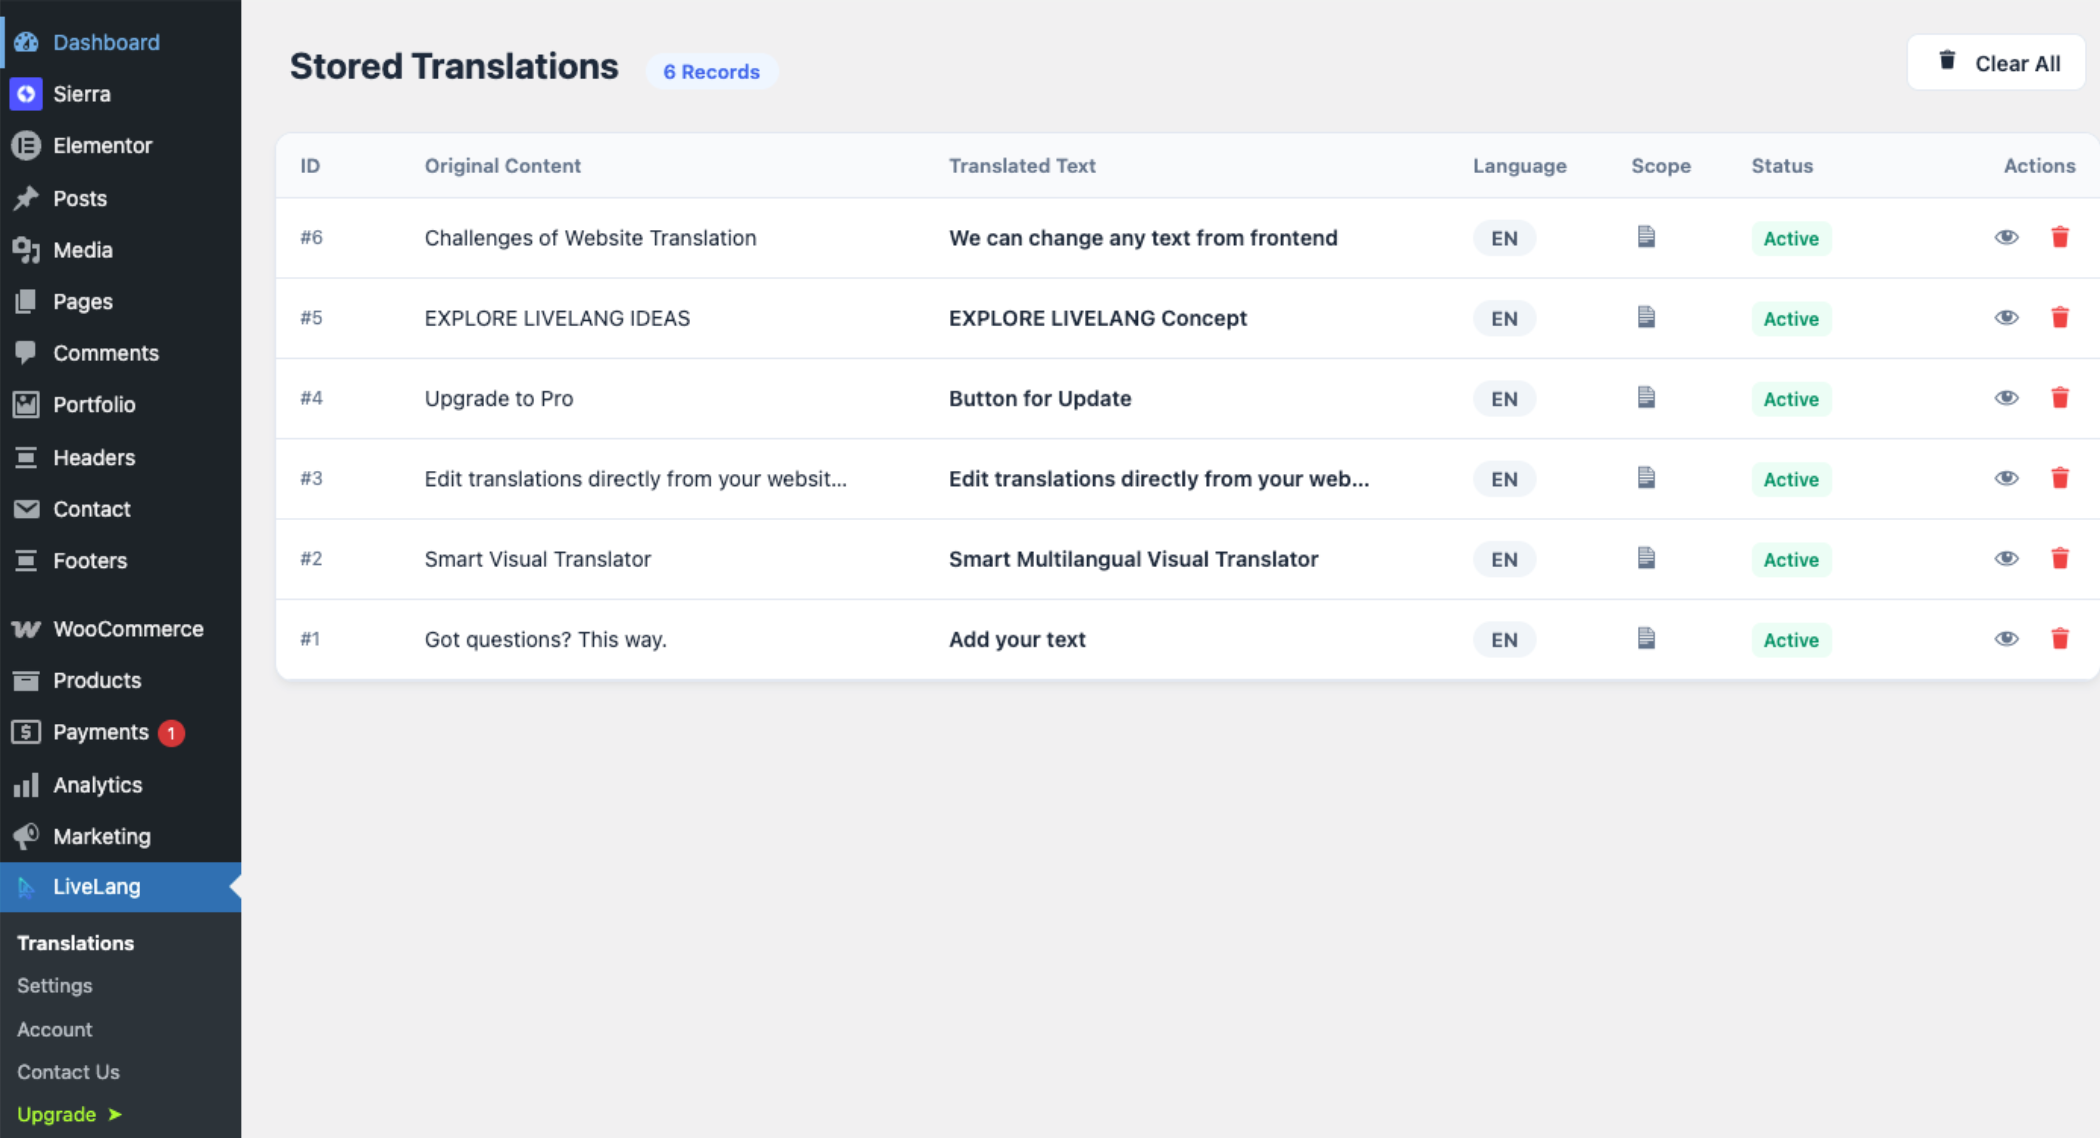Click the Sierra theme icon
2100x1138 pixels.
26,94
